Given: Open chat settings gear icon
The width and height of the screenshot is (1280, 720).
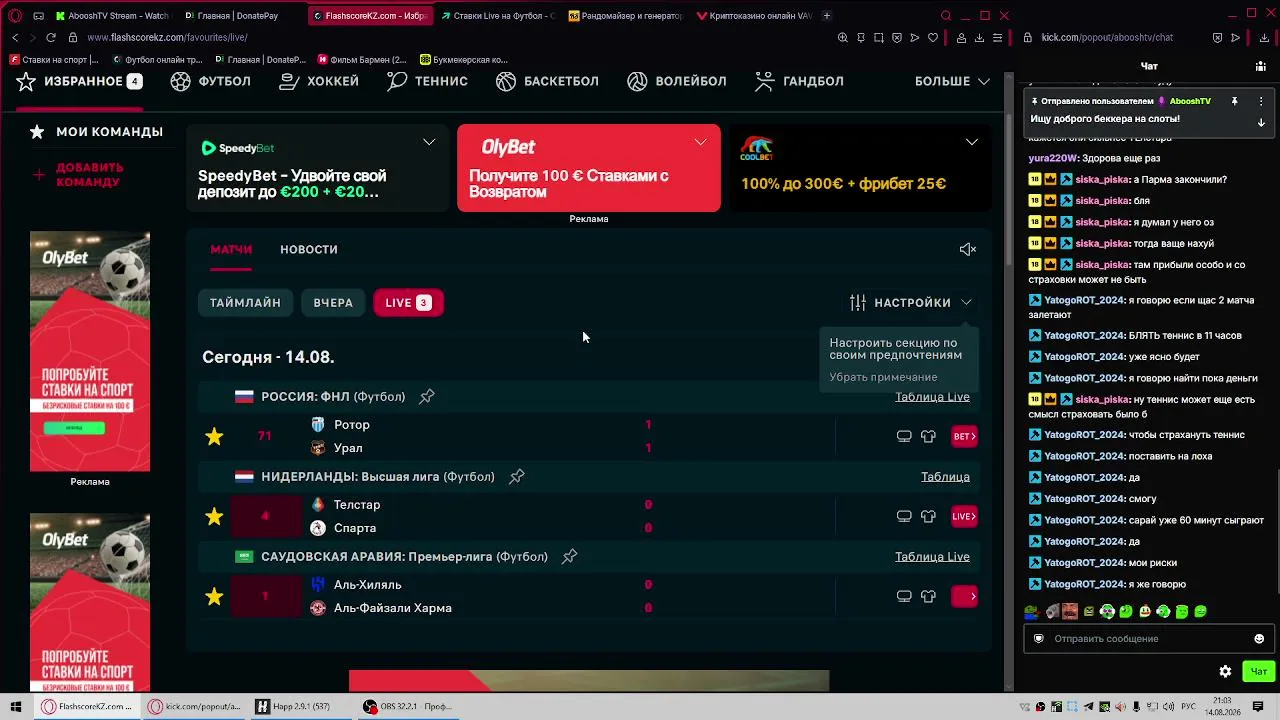Looking at the screenshot, I should [x=1225, y=672].
